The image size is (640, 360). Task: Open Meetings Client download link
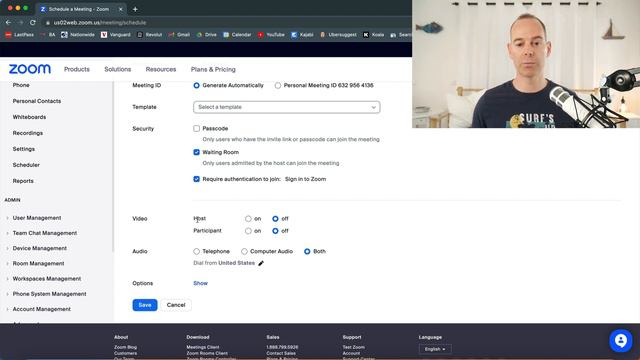pos(203,347)
